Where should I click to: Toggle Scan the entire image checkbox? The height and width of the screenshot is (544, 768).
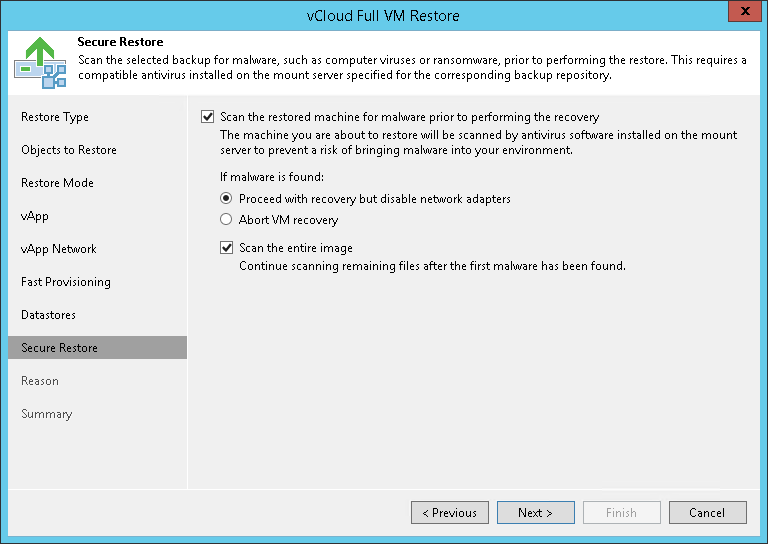(x=227, y=248)
